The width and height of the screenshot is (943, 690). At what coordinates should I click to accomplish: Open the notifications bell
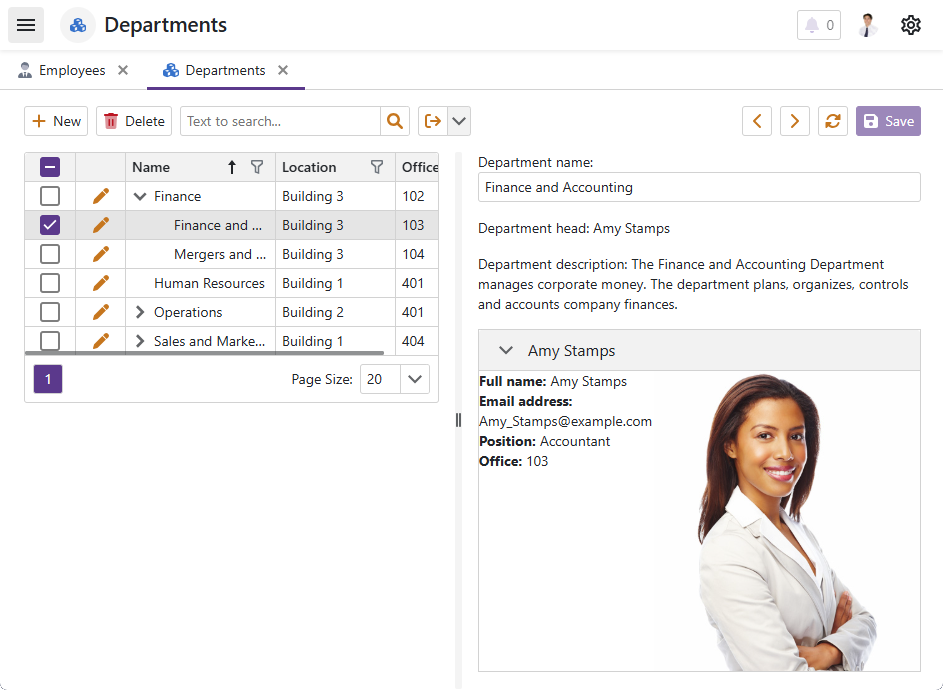(x=819, y=25)
